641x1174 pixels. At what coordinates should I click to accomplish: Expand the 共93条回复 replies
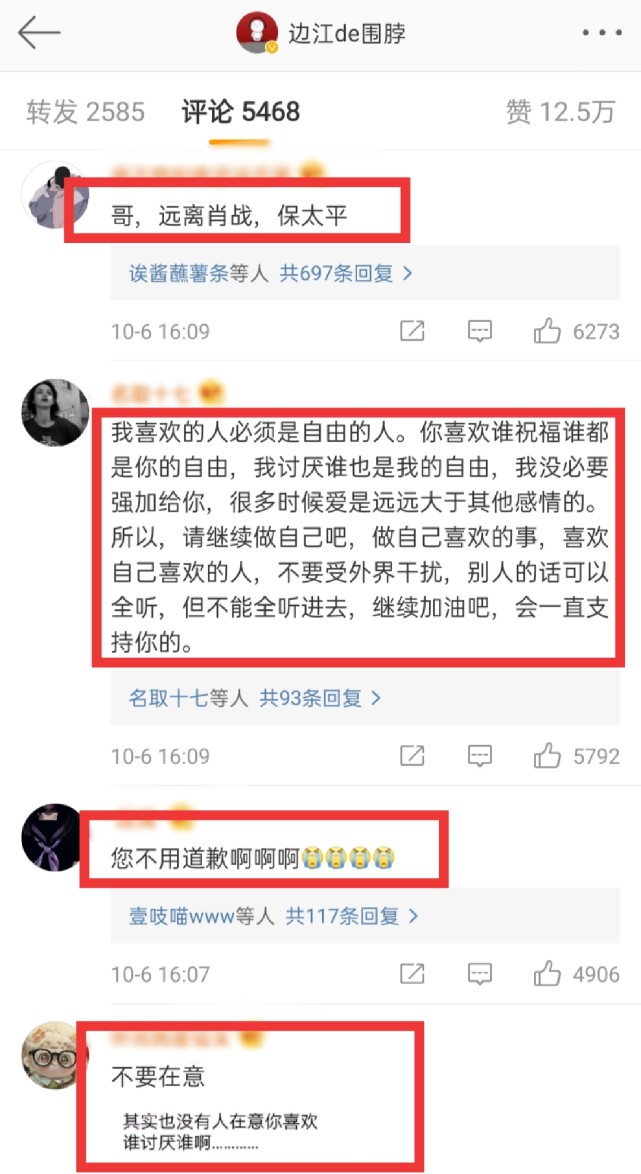pos(320,699)
